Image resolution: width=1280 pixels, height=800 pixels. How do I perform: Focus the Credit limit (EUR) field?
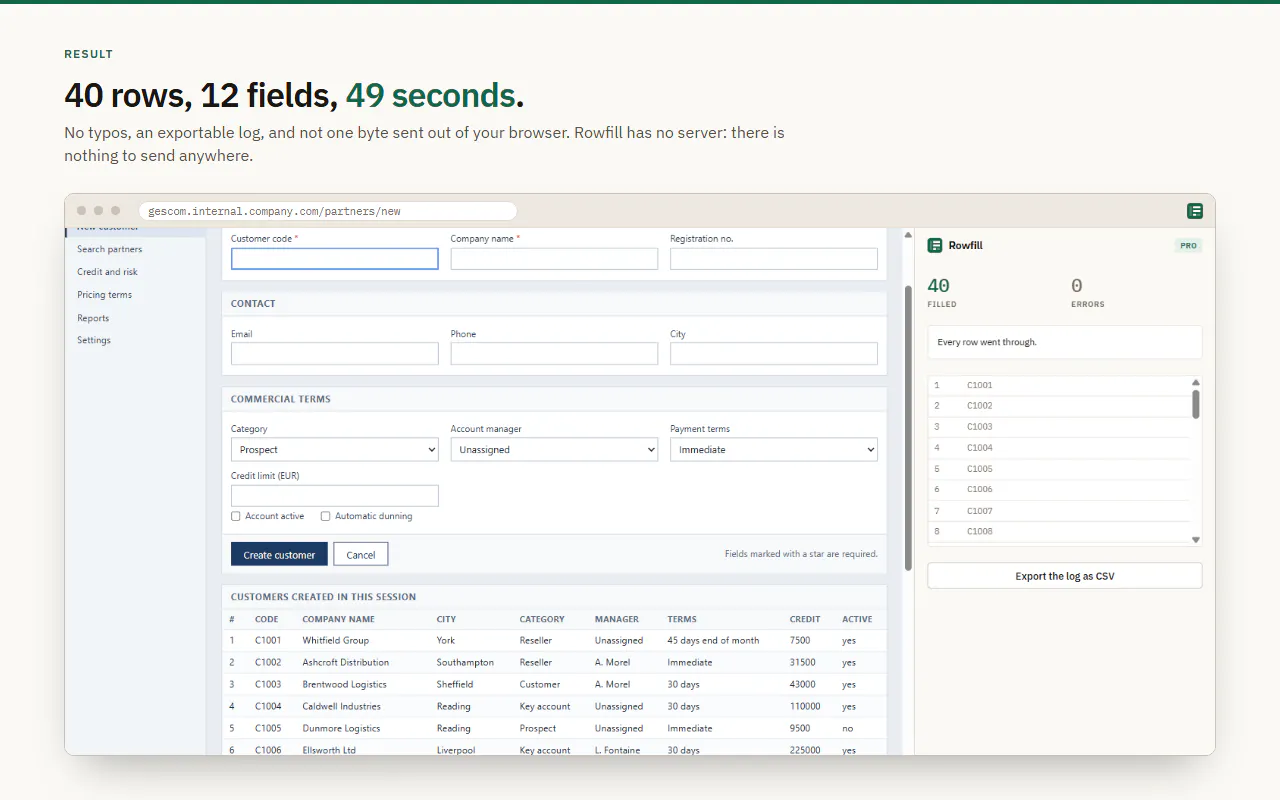[335, 496]
